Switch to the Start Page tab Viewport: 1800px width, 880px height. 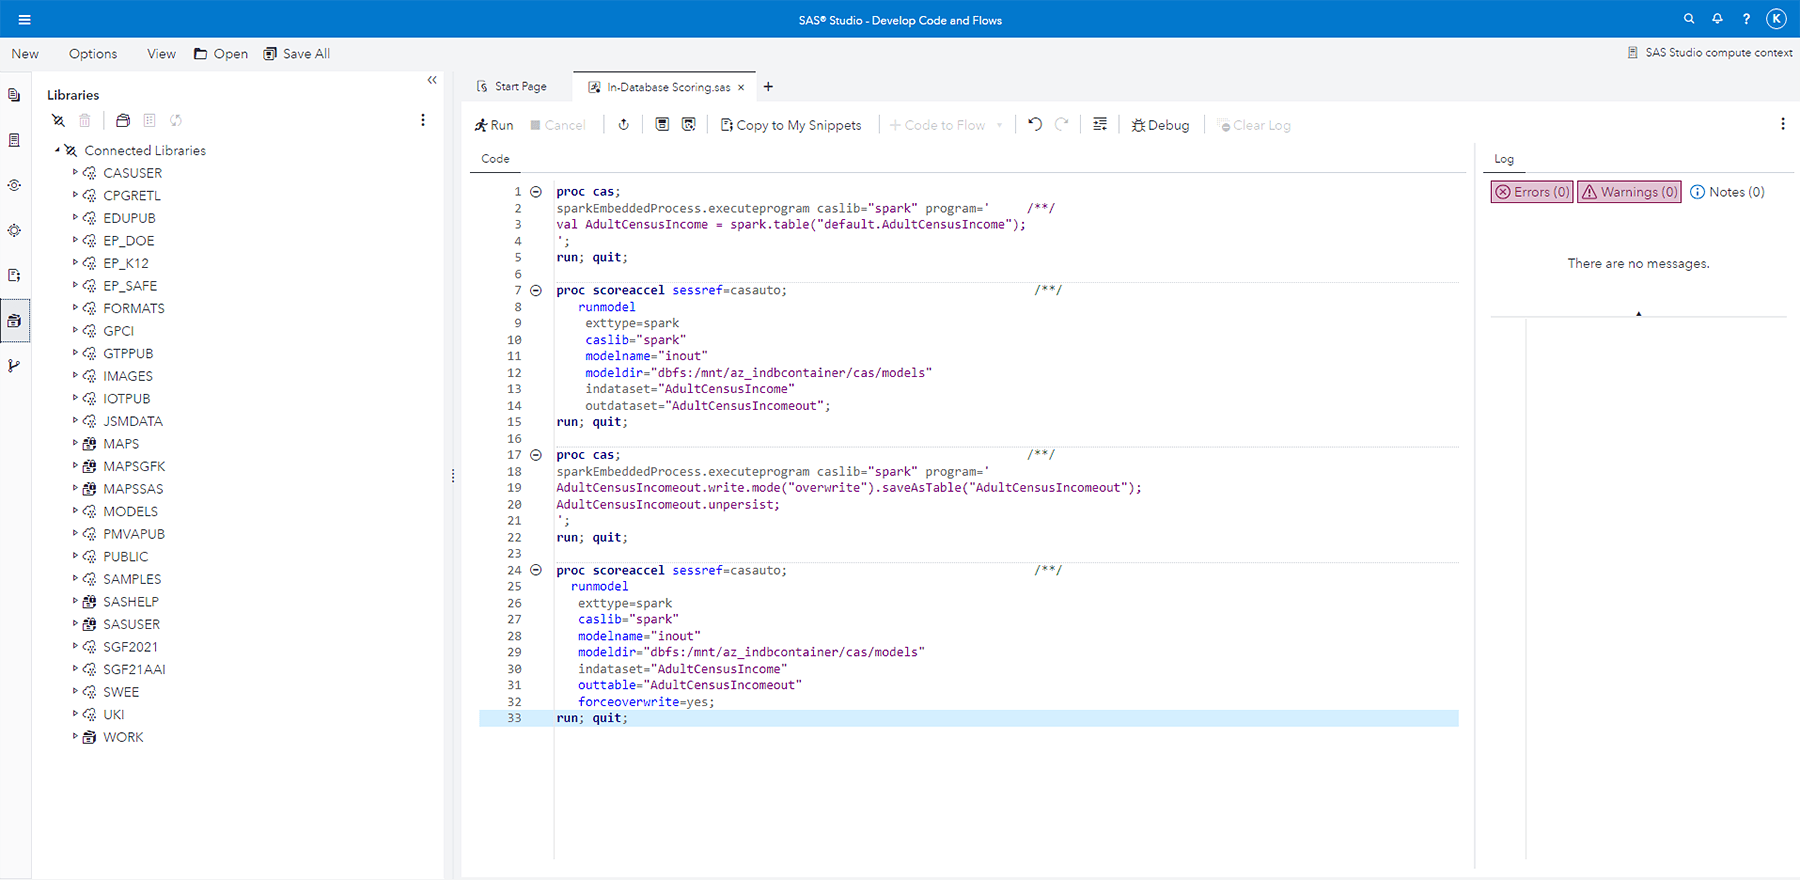[x=512, y=87]
